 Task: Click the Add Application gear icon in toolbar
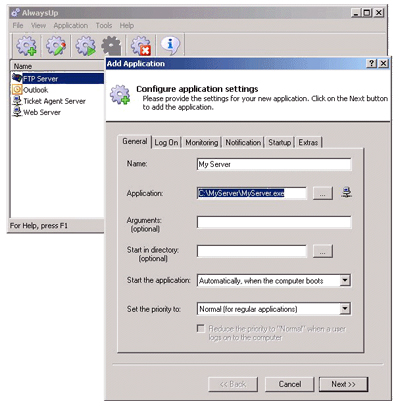pyautogui.click(x=27, y=46)
